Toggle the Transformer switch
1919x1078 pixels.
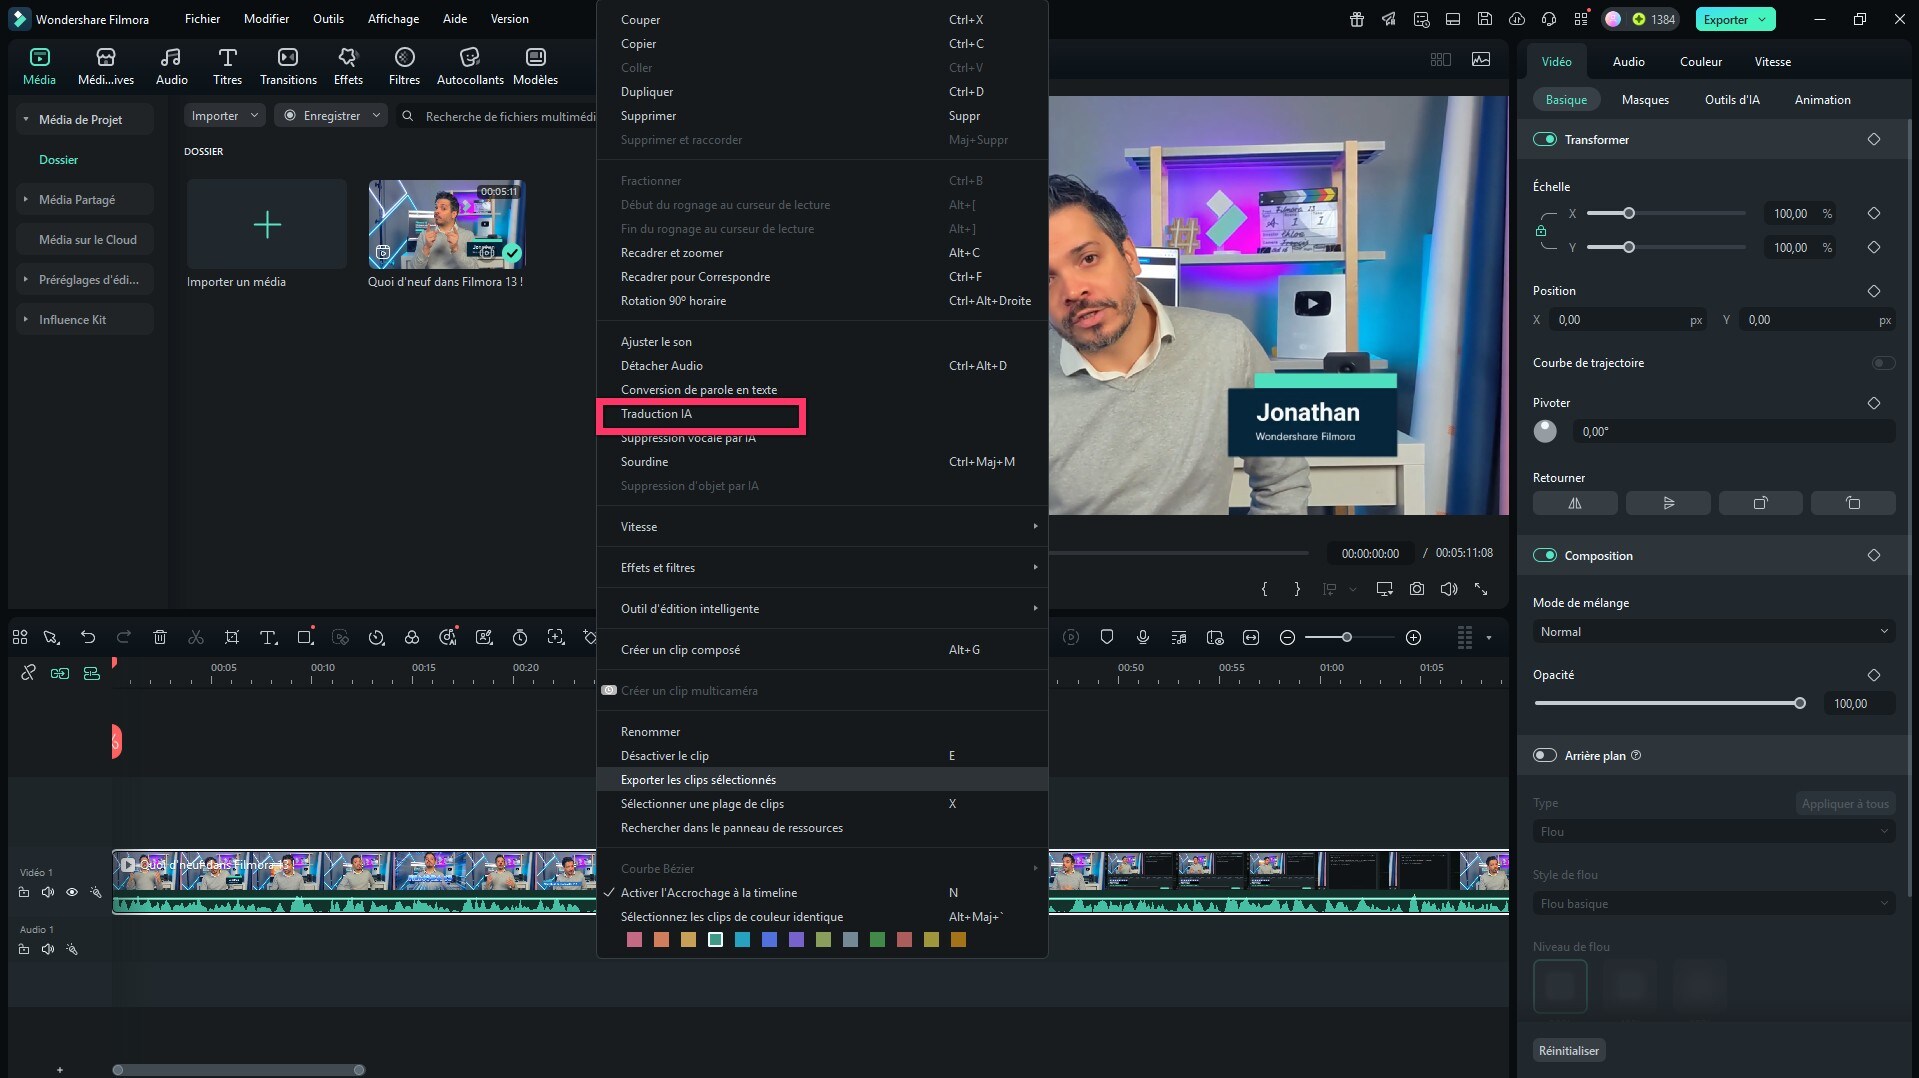click(x=1545, y=139)
